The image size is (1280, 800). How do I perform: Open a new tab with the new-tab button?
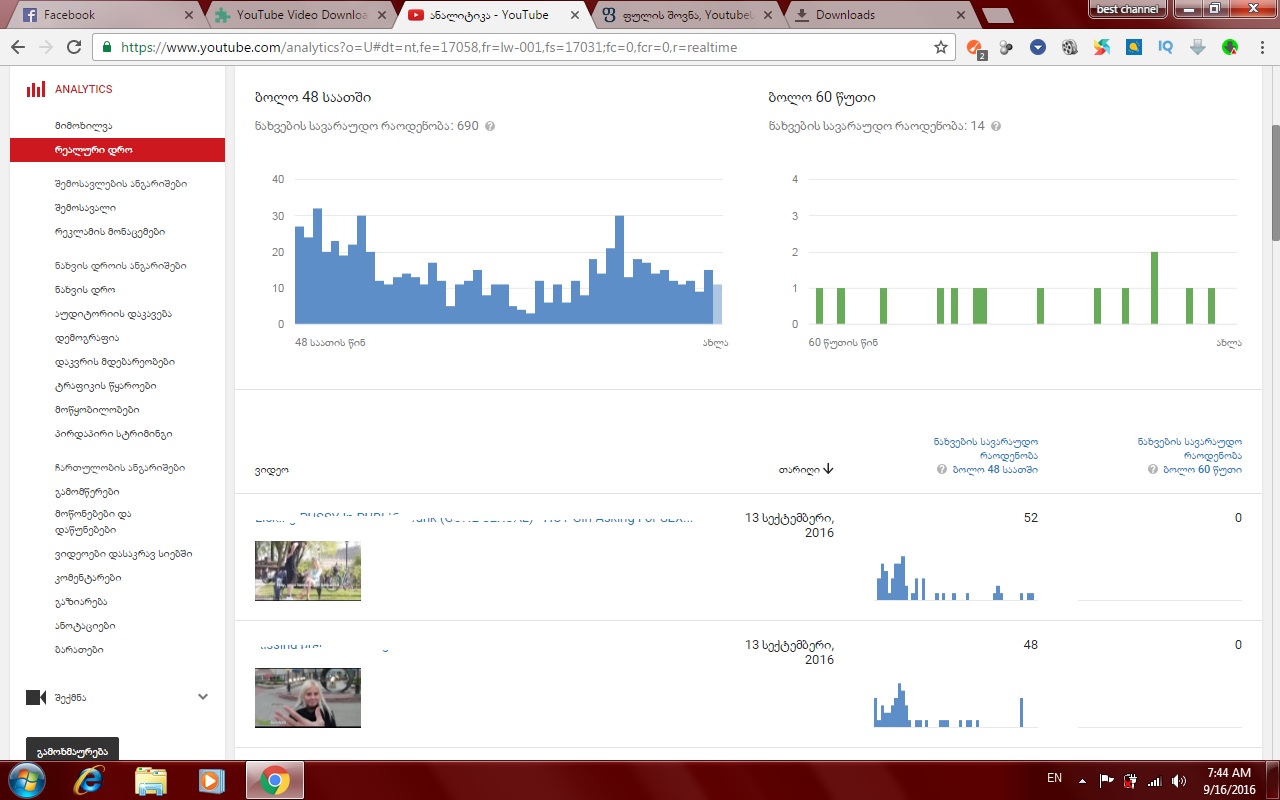coord(997,15)
